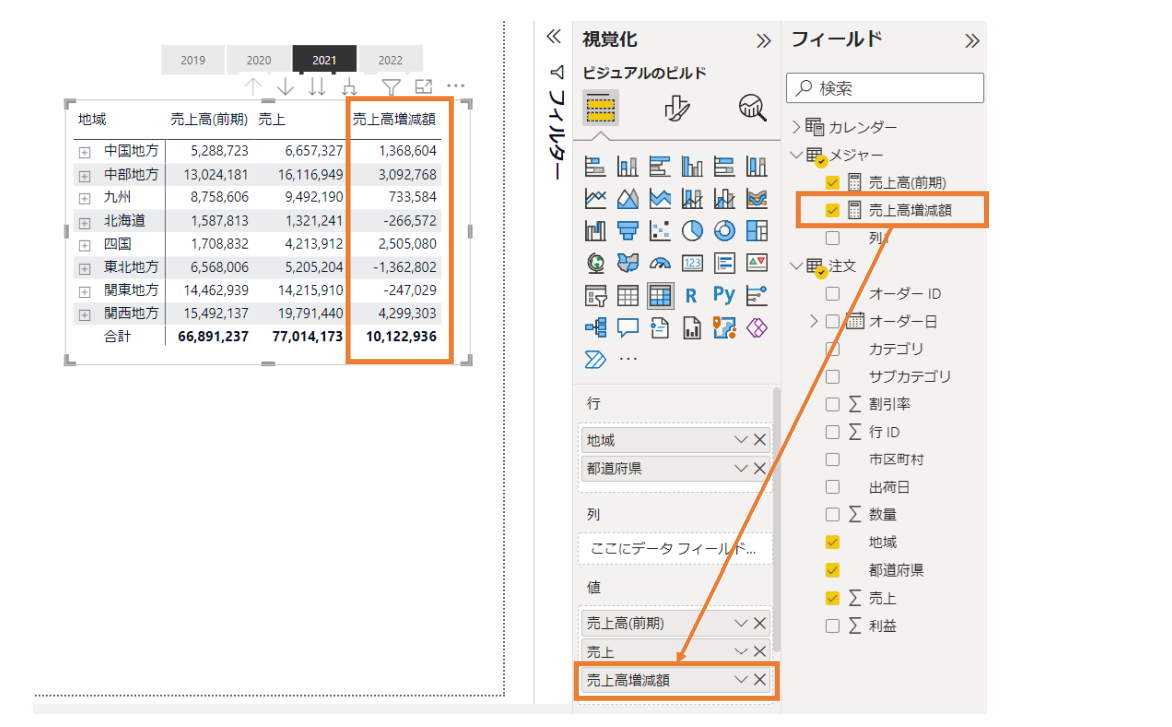
Task: Select the Python visual icon
Action: tap(726, 294)
